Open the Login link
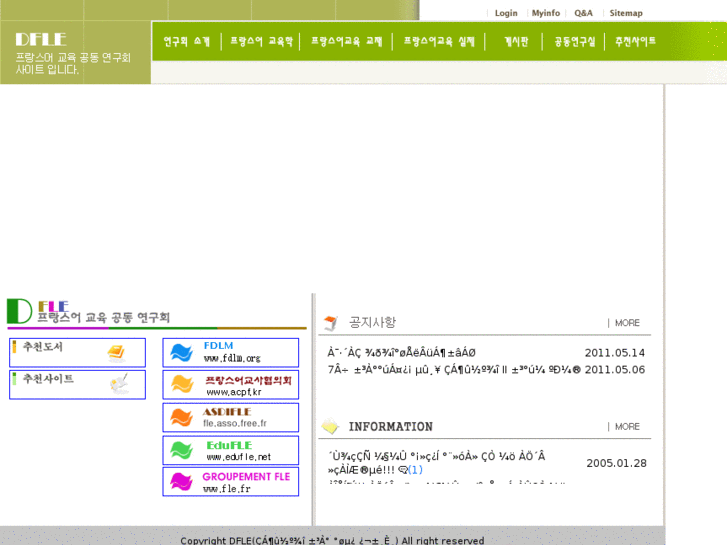727x545 pixels. coord(506,13)
